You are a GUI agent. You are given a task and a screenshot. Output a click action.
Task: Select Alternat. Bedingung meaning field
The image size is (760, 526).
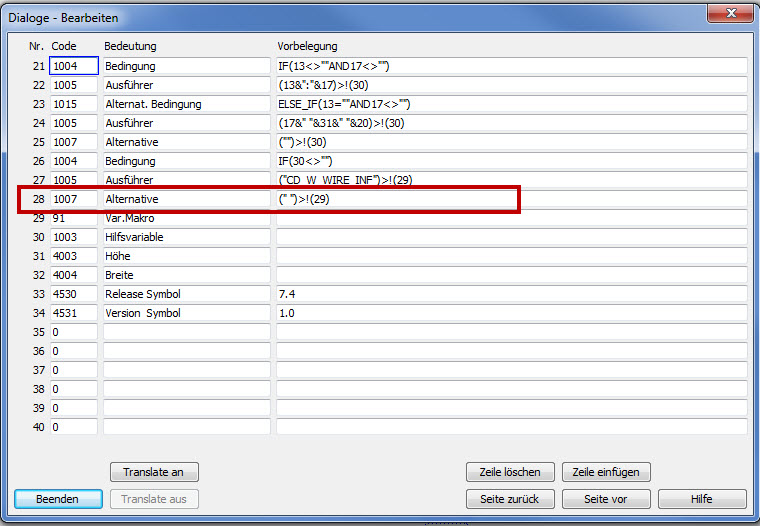(x=187, y=104)
